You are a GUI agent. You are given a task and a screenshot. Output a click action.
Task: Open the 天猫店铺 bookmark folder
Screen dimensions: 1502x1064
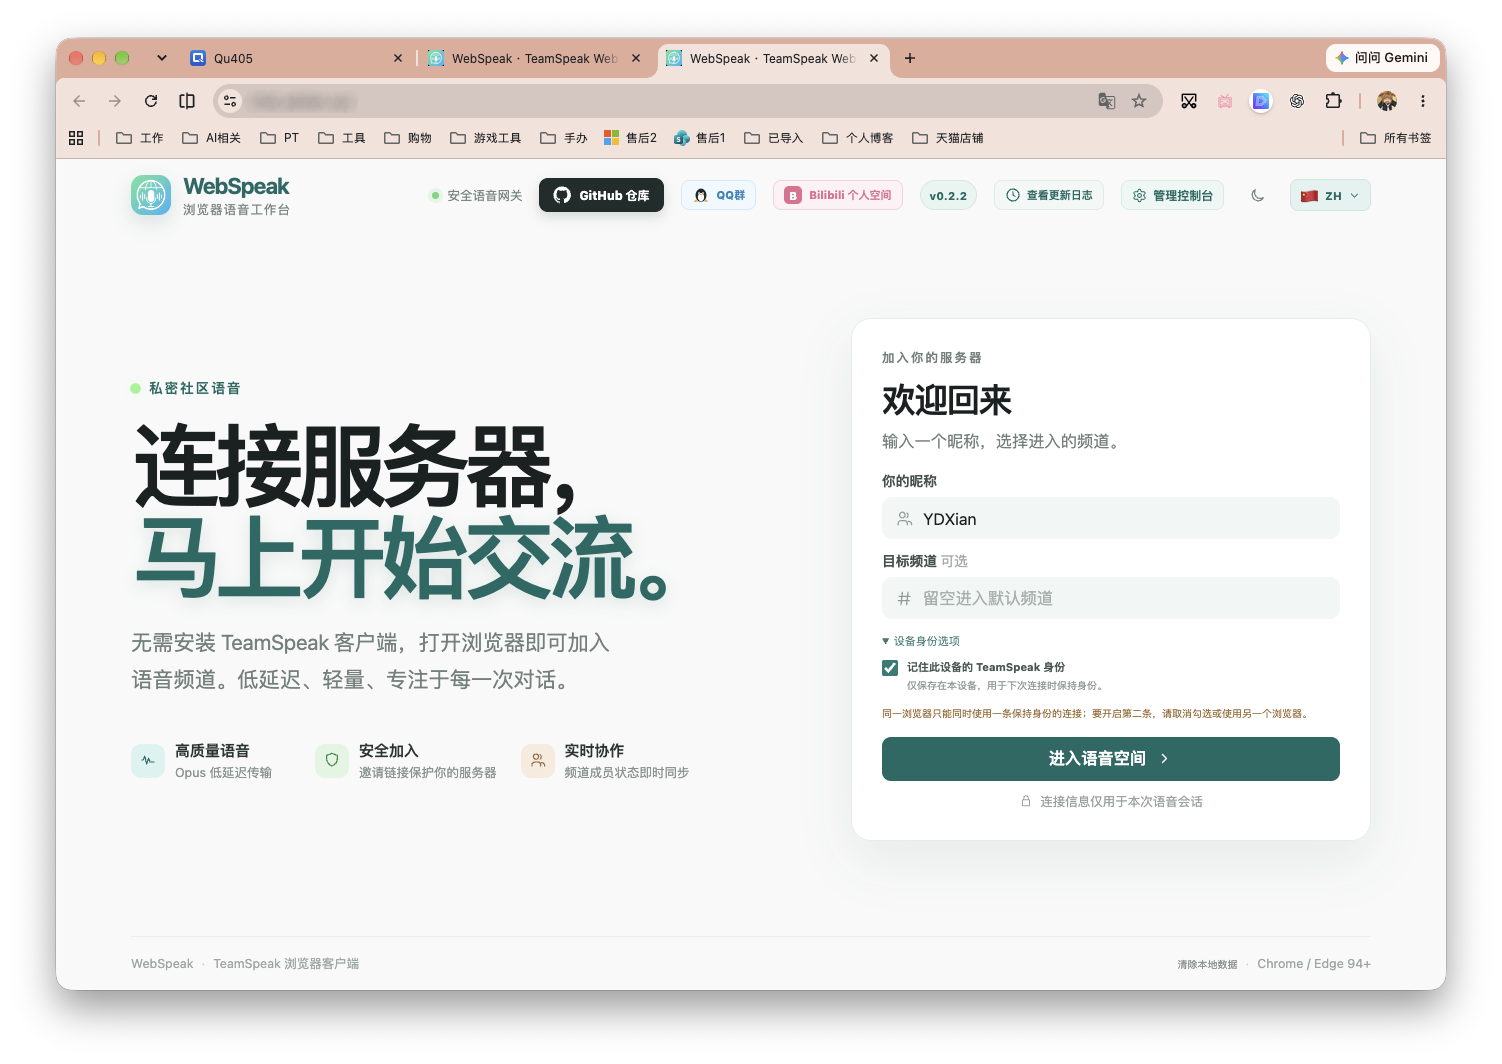[948, 138]
